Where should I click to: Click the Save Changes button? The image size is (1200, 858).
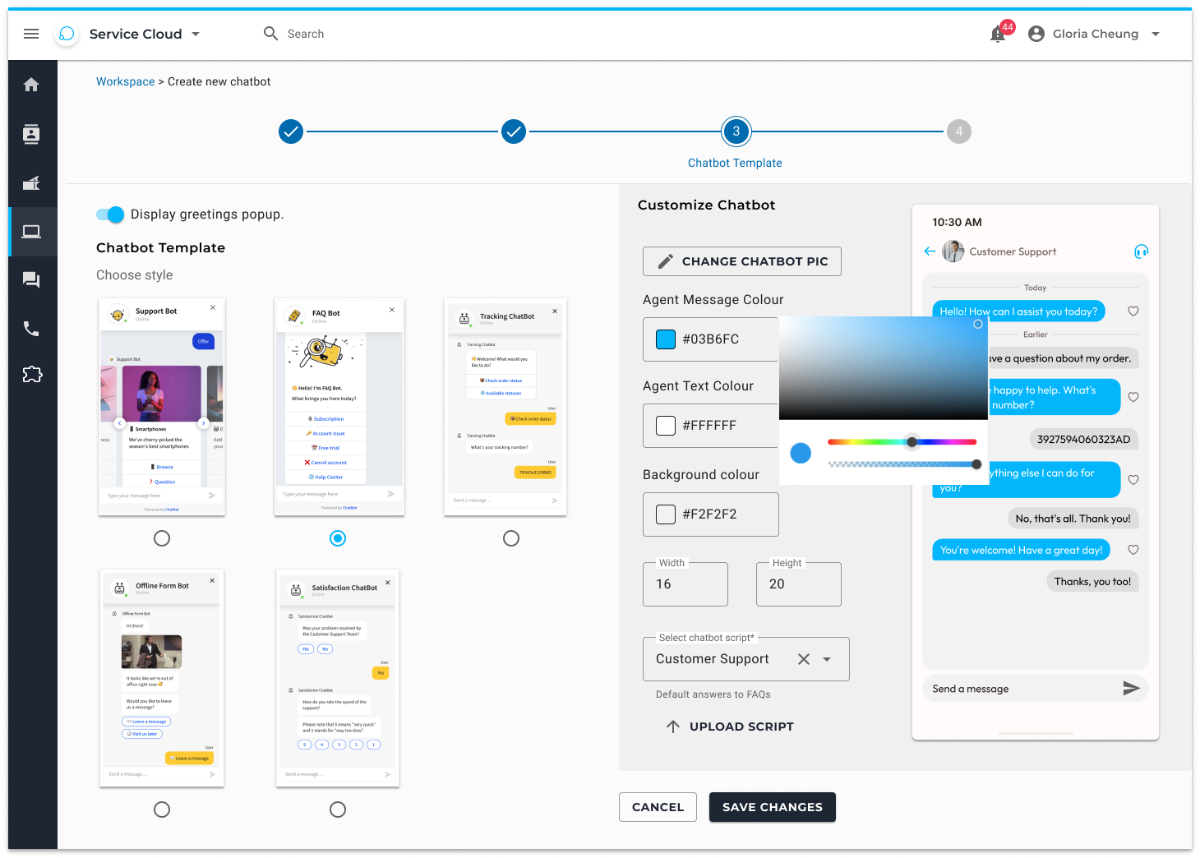(772, 807)
